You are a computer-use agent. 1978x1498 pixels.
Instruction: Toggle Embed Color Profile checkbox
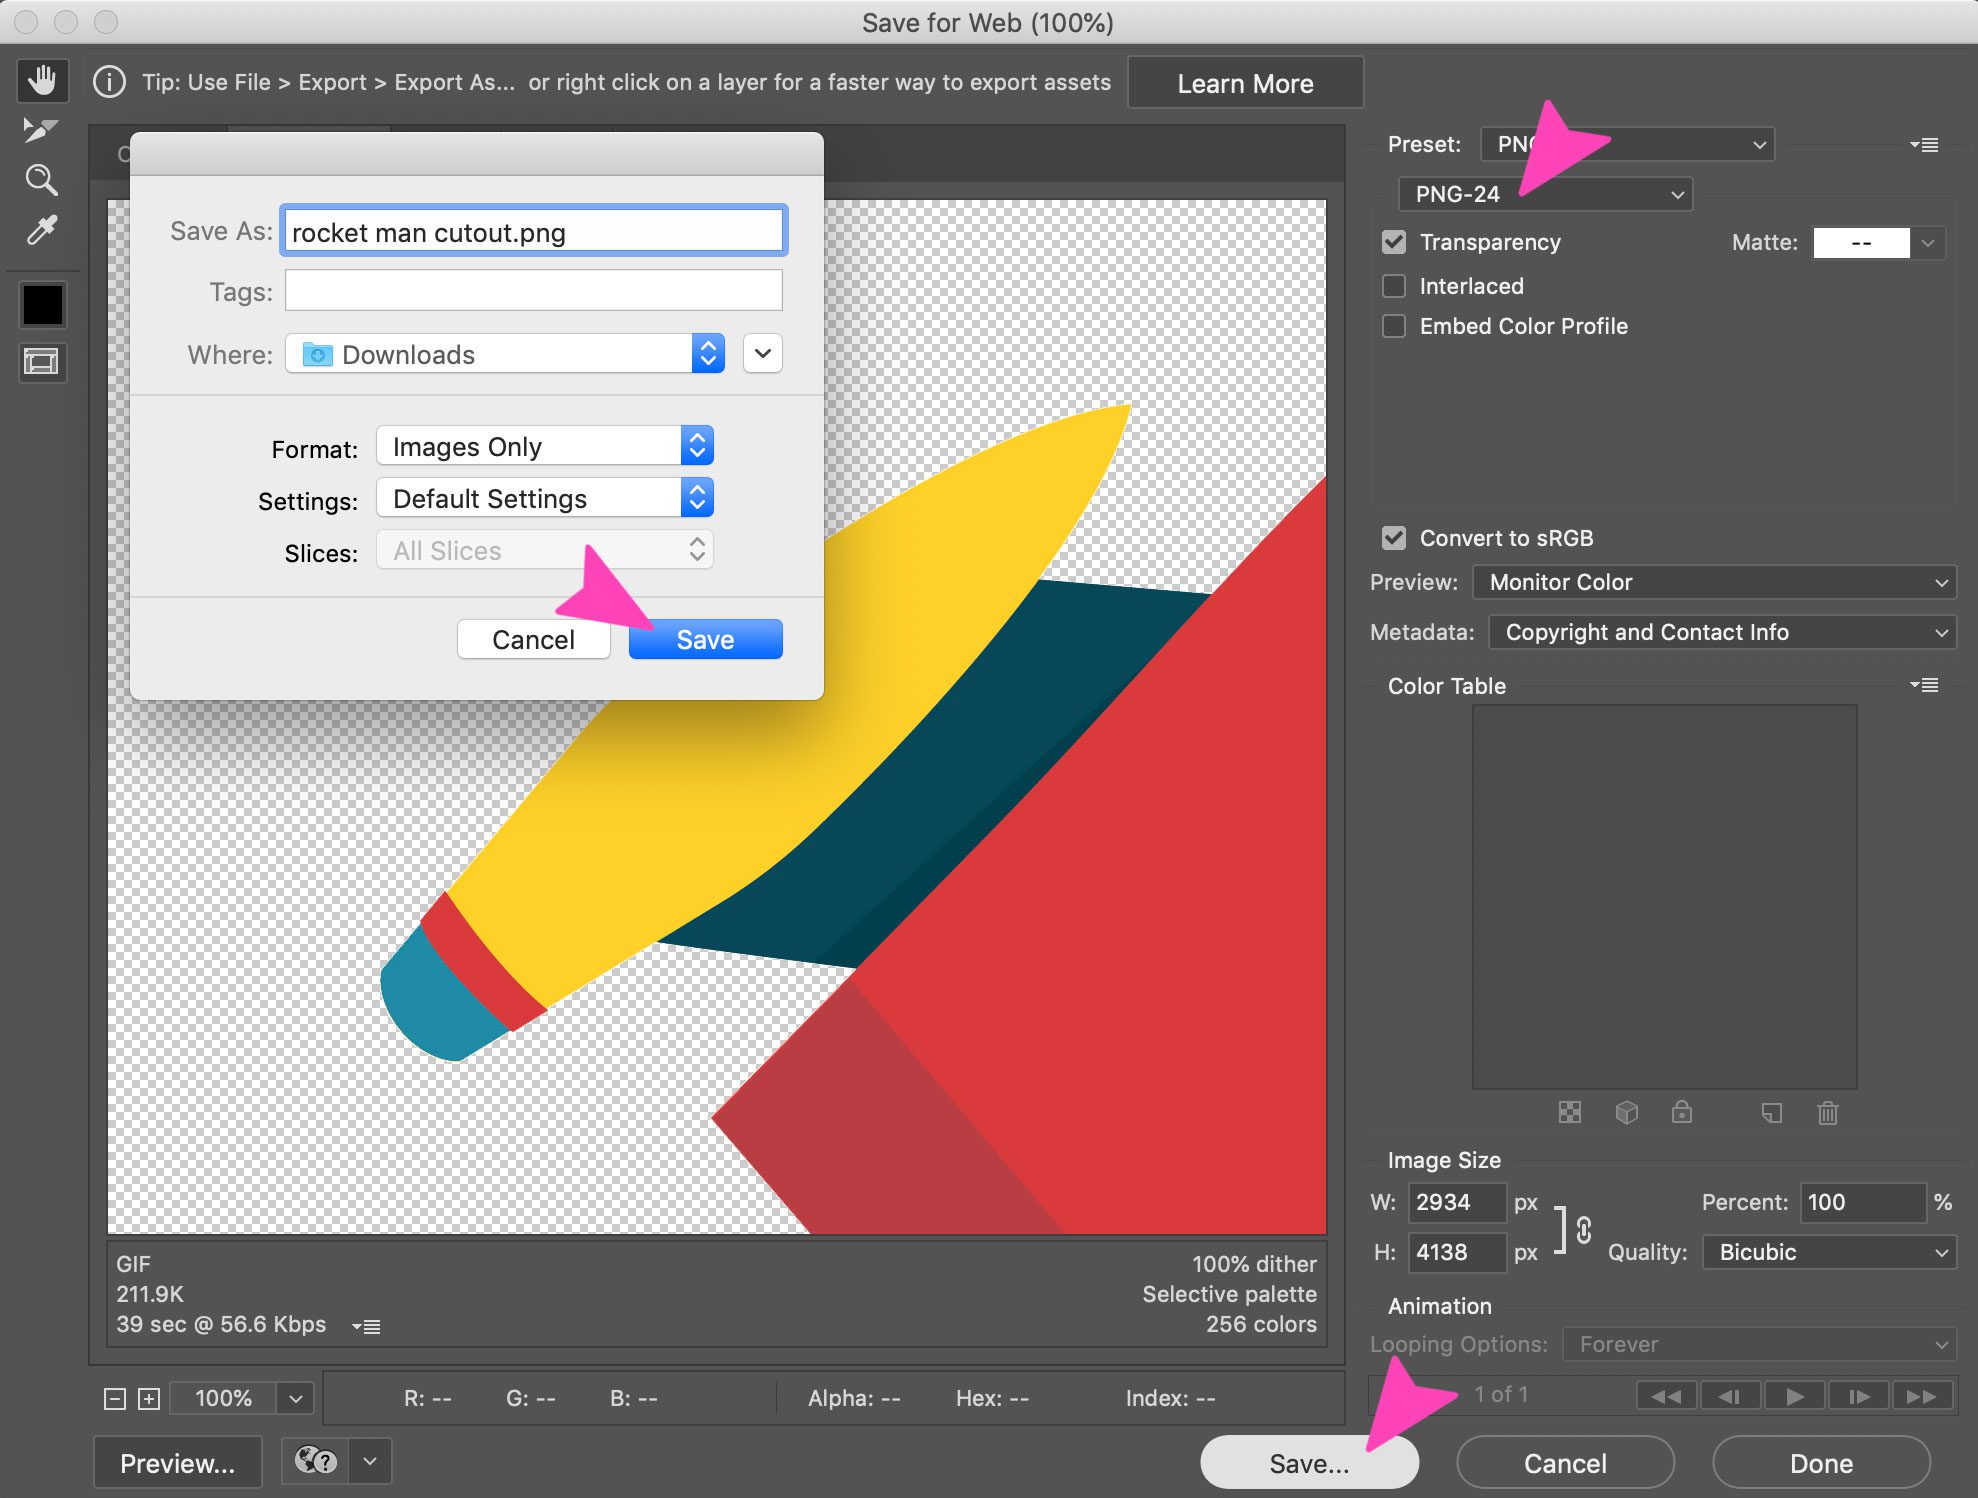point(1393,324)
